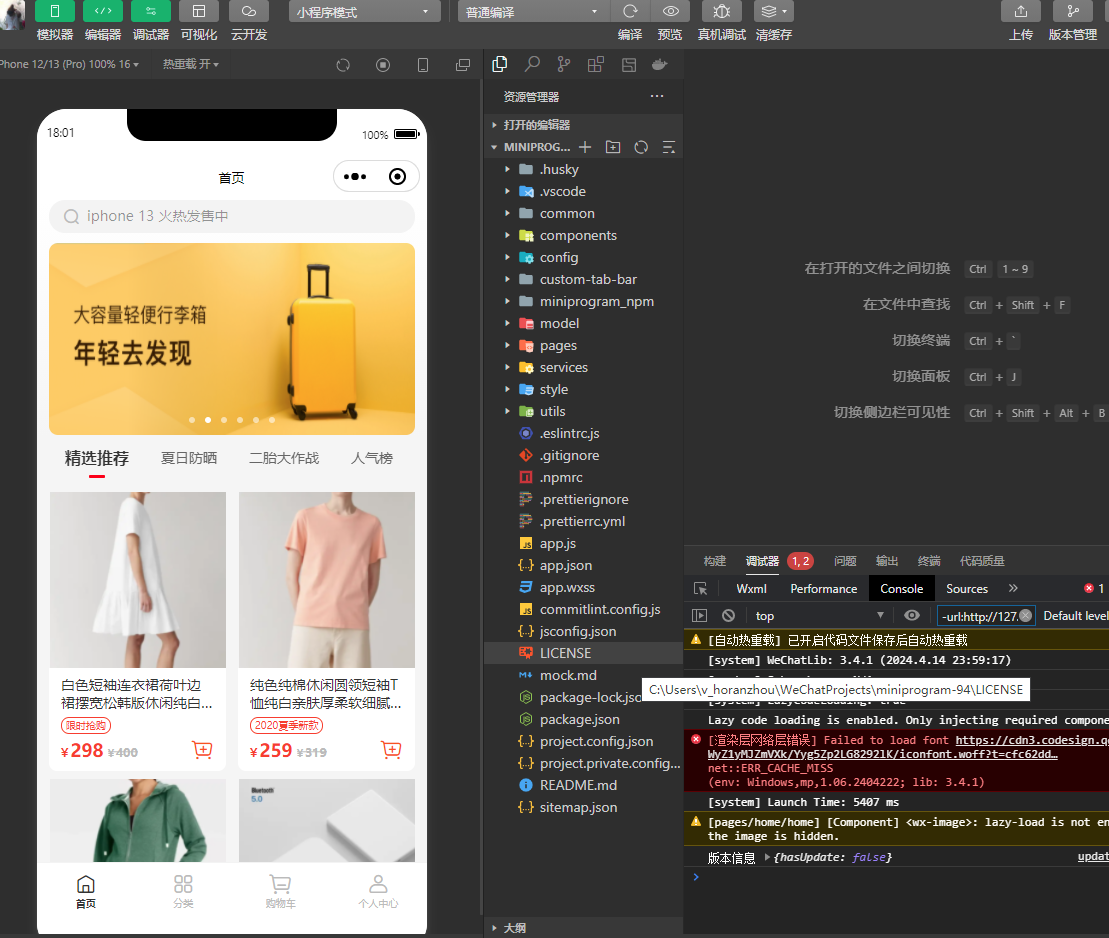The width and height of the screenshot is (1109, 938).
Task: Open the Docker whale icon panel
Action: (659, 64)
